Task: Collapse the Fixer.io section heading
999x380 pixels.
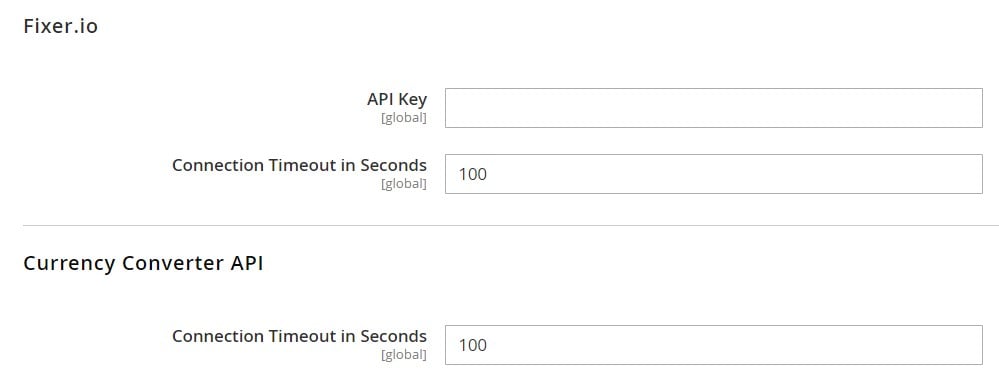Action: [x=61, y=26]
